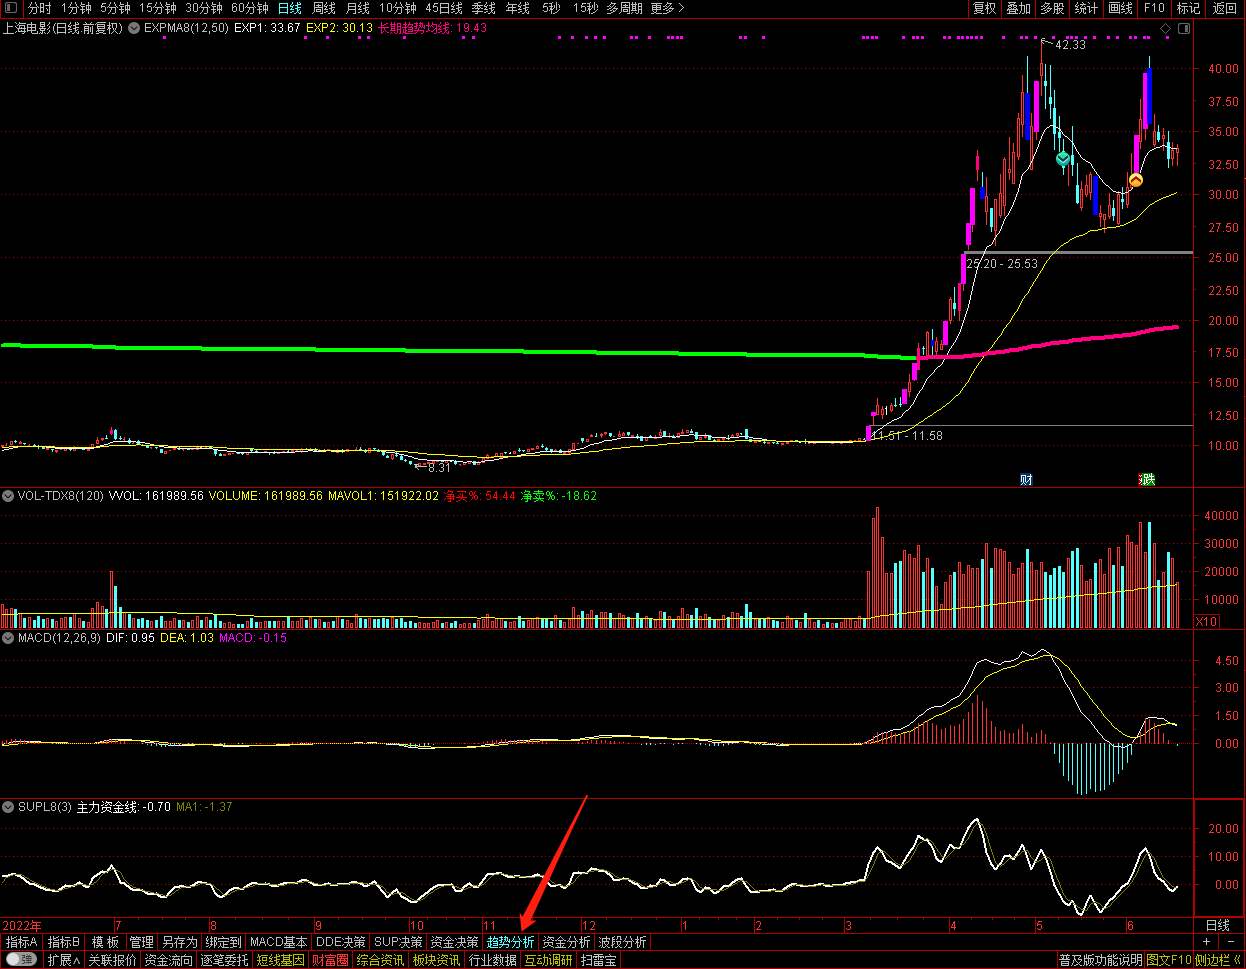Click the orange buy signal marker on chart
This screenshot has width=1246, height=969.
tap(1136, 180)
